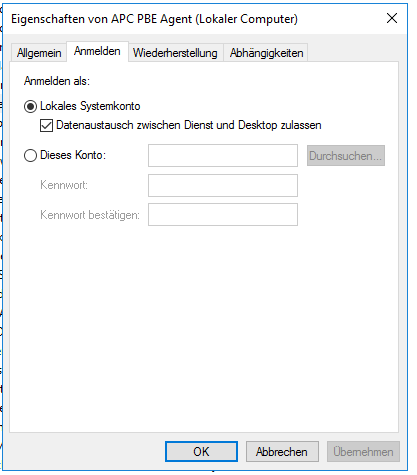417x475 pixels.
Task: Click the Kennwort bestätigen input field
Action: tap(223, 215)
